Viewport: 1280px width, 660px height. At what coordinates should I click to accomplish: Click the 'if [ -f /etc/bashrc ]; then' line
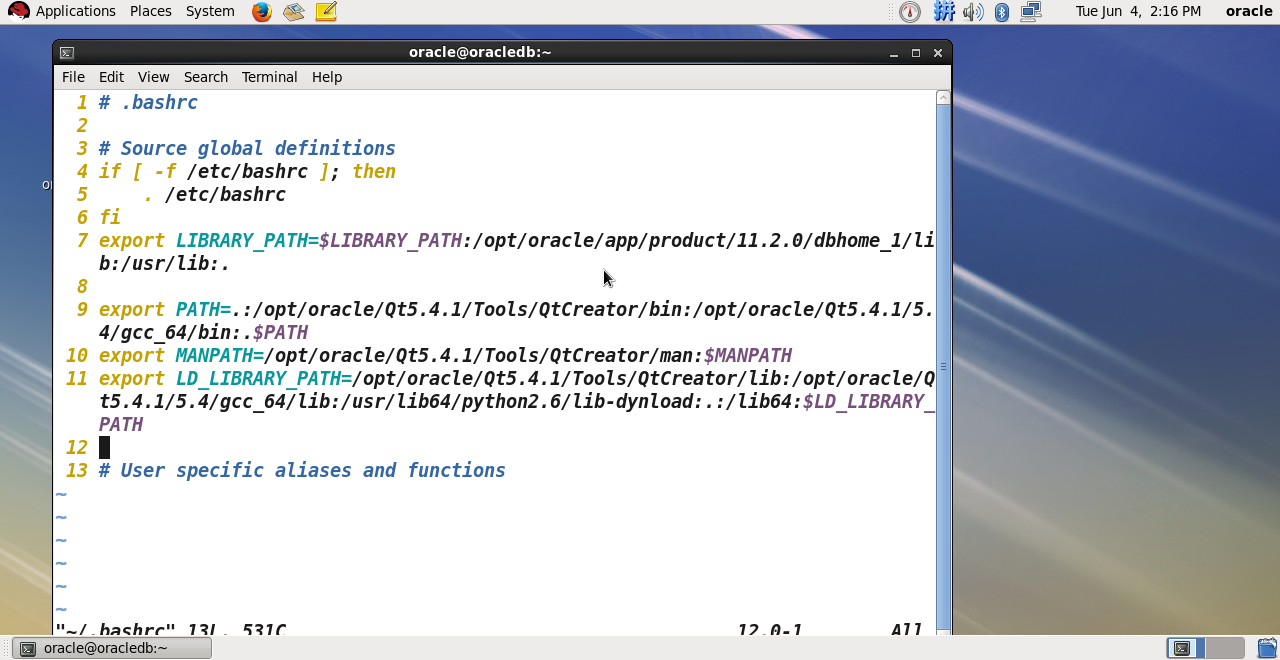pyautogui.click(x=247, y=171)
